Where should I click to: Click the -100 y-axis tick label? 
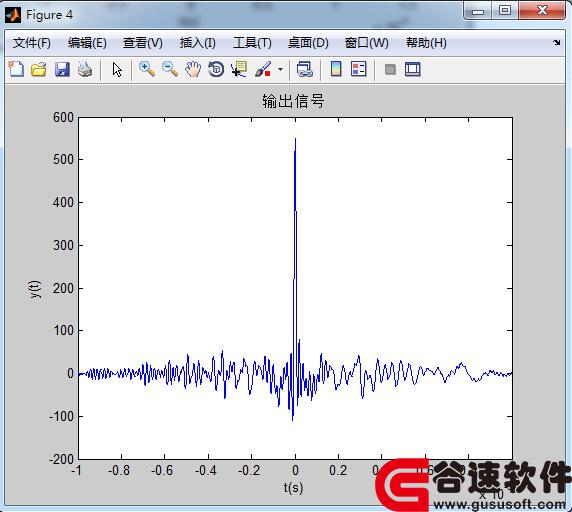(61, 416)
